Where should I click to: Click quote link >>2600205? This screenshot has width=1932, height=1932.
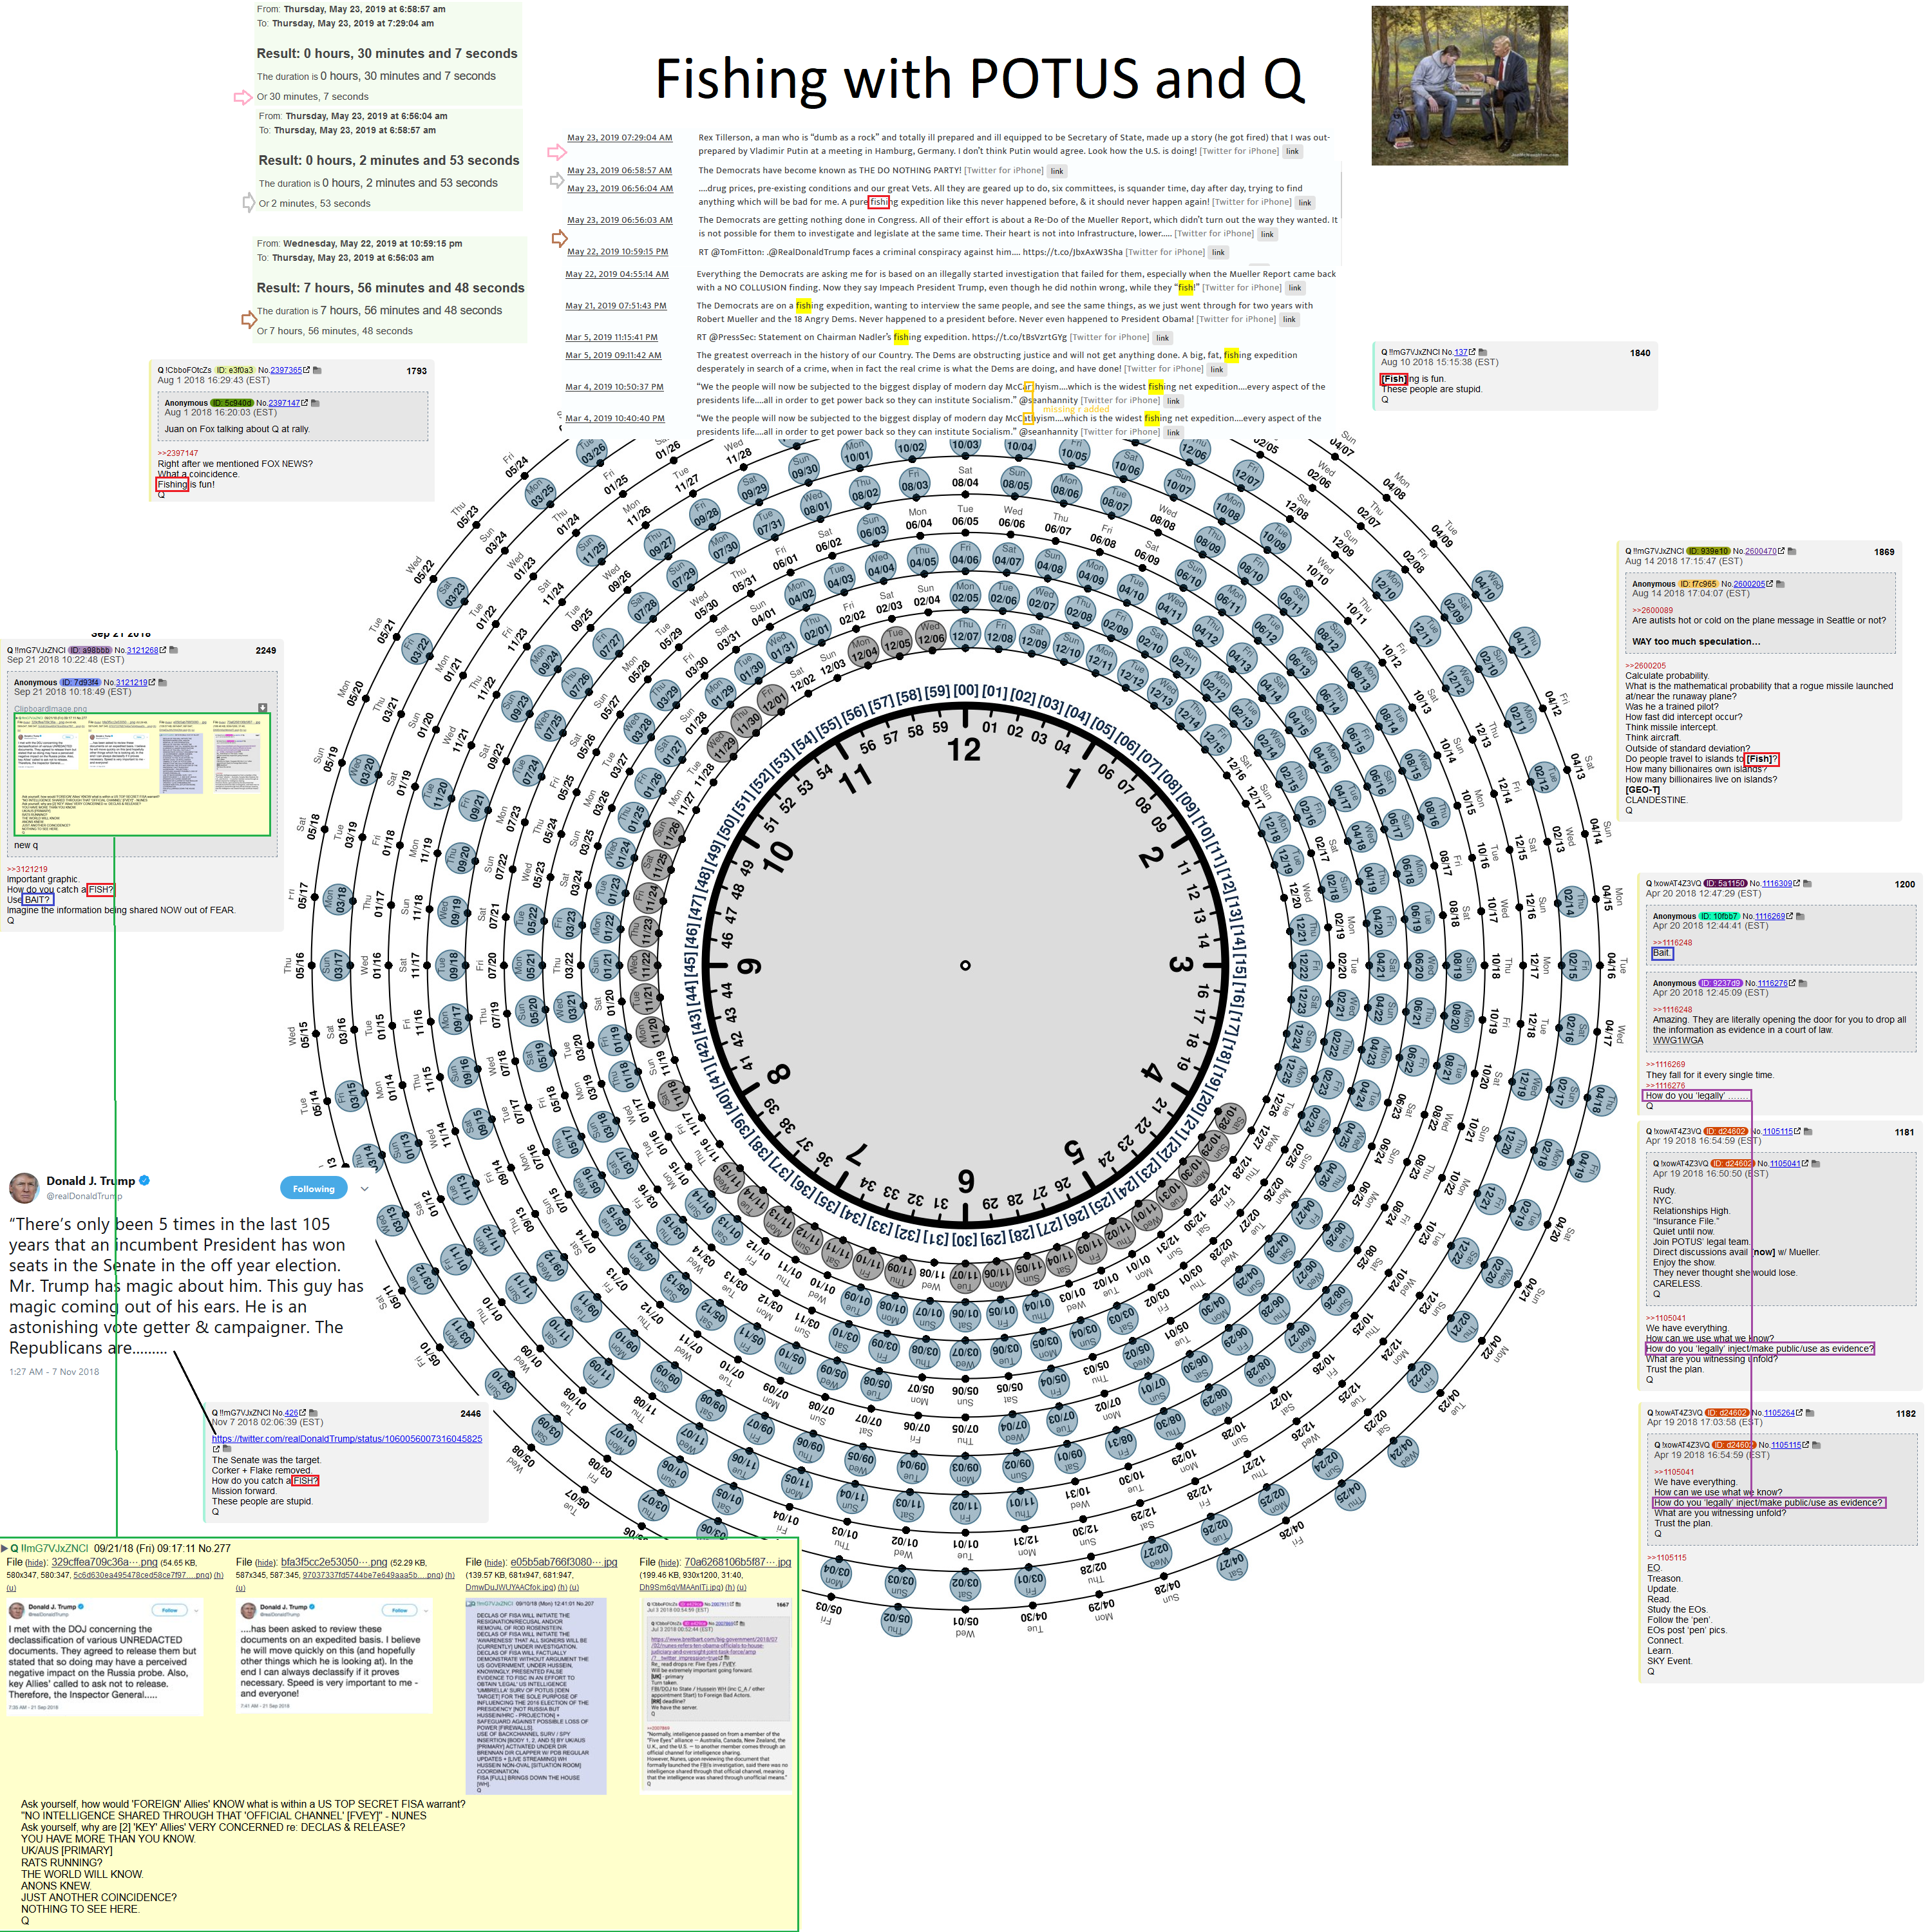click(1645, 666)
